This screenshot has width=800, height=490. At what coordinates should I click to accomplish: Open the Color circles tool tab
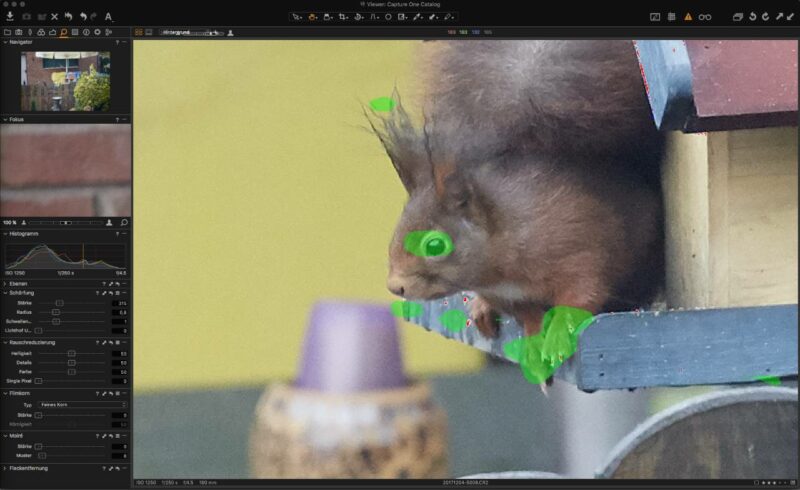(x=41, y=32)
